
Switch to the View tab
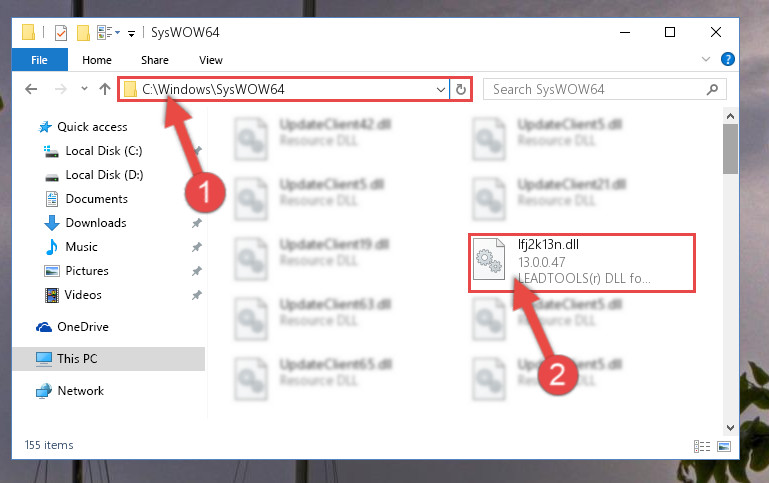click(211, 60)
